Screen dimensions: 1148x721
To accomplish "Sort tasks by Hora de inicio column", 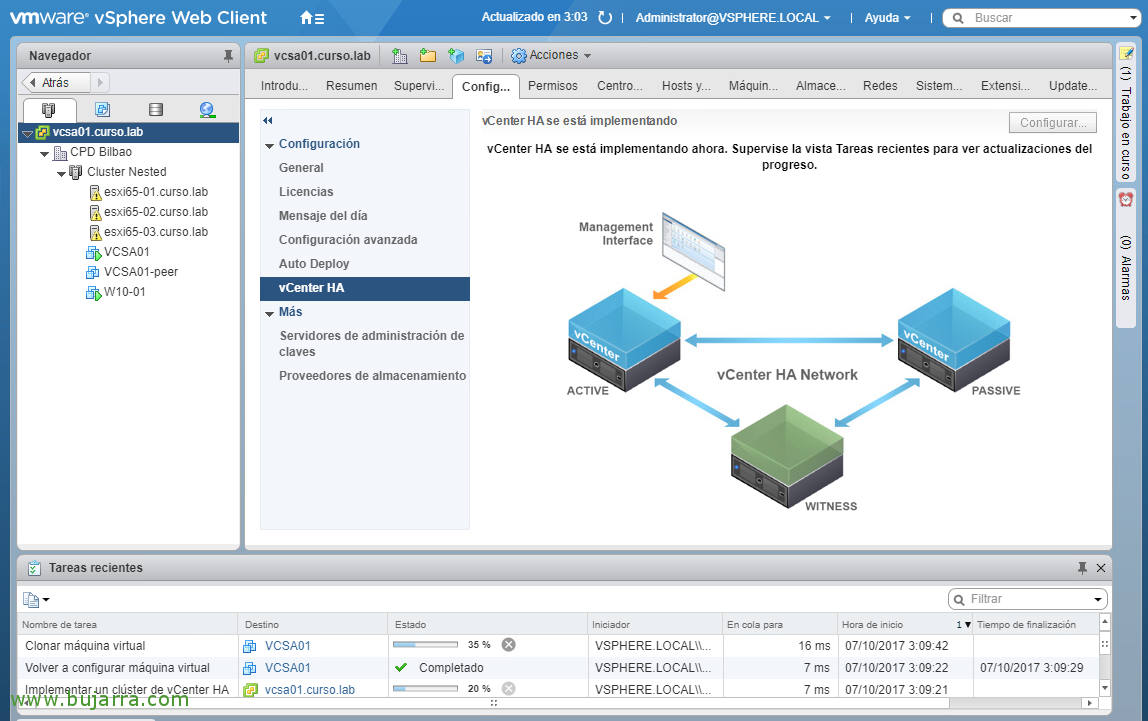I will (905, 624).
